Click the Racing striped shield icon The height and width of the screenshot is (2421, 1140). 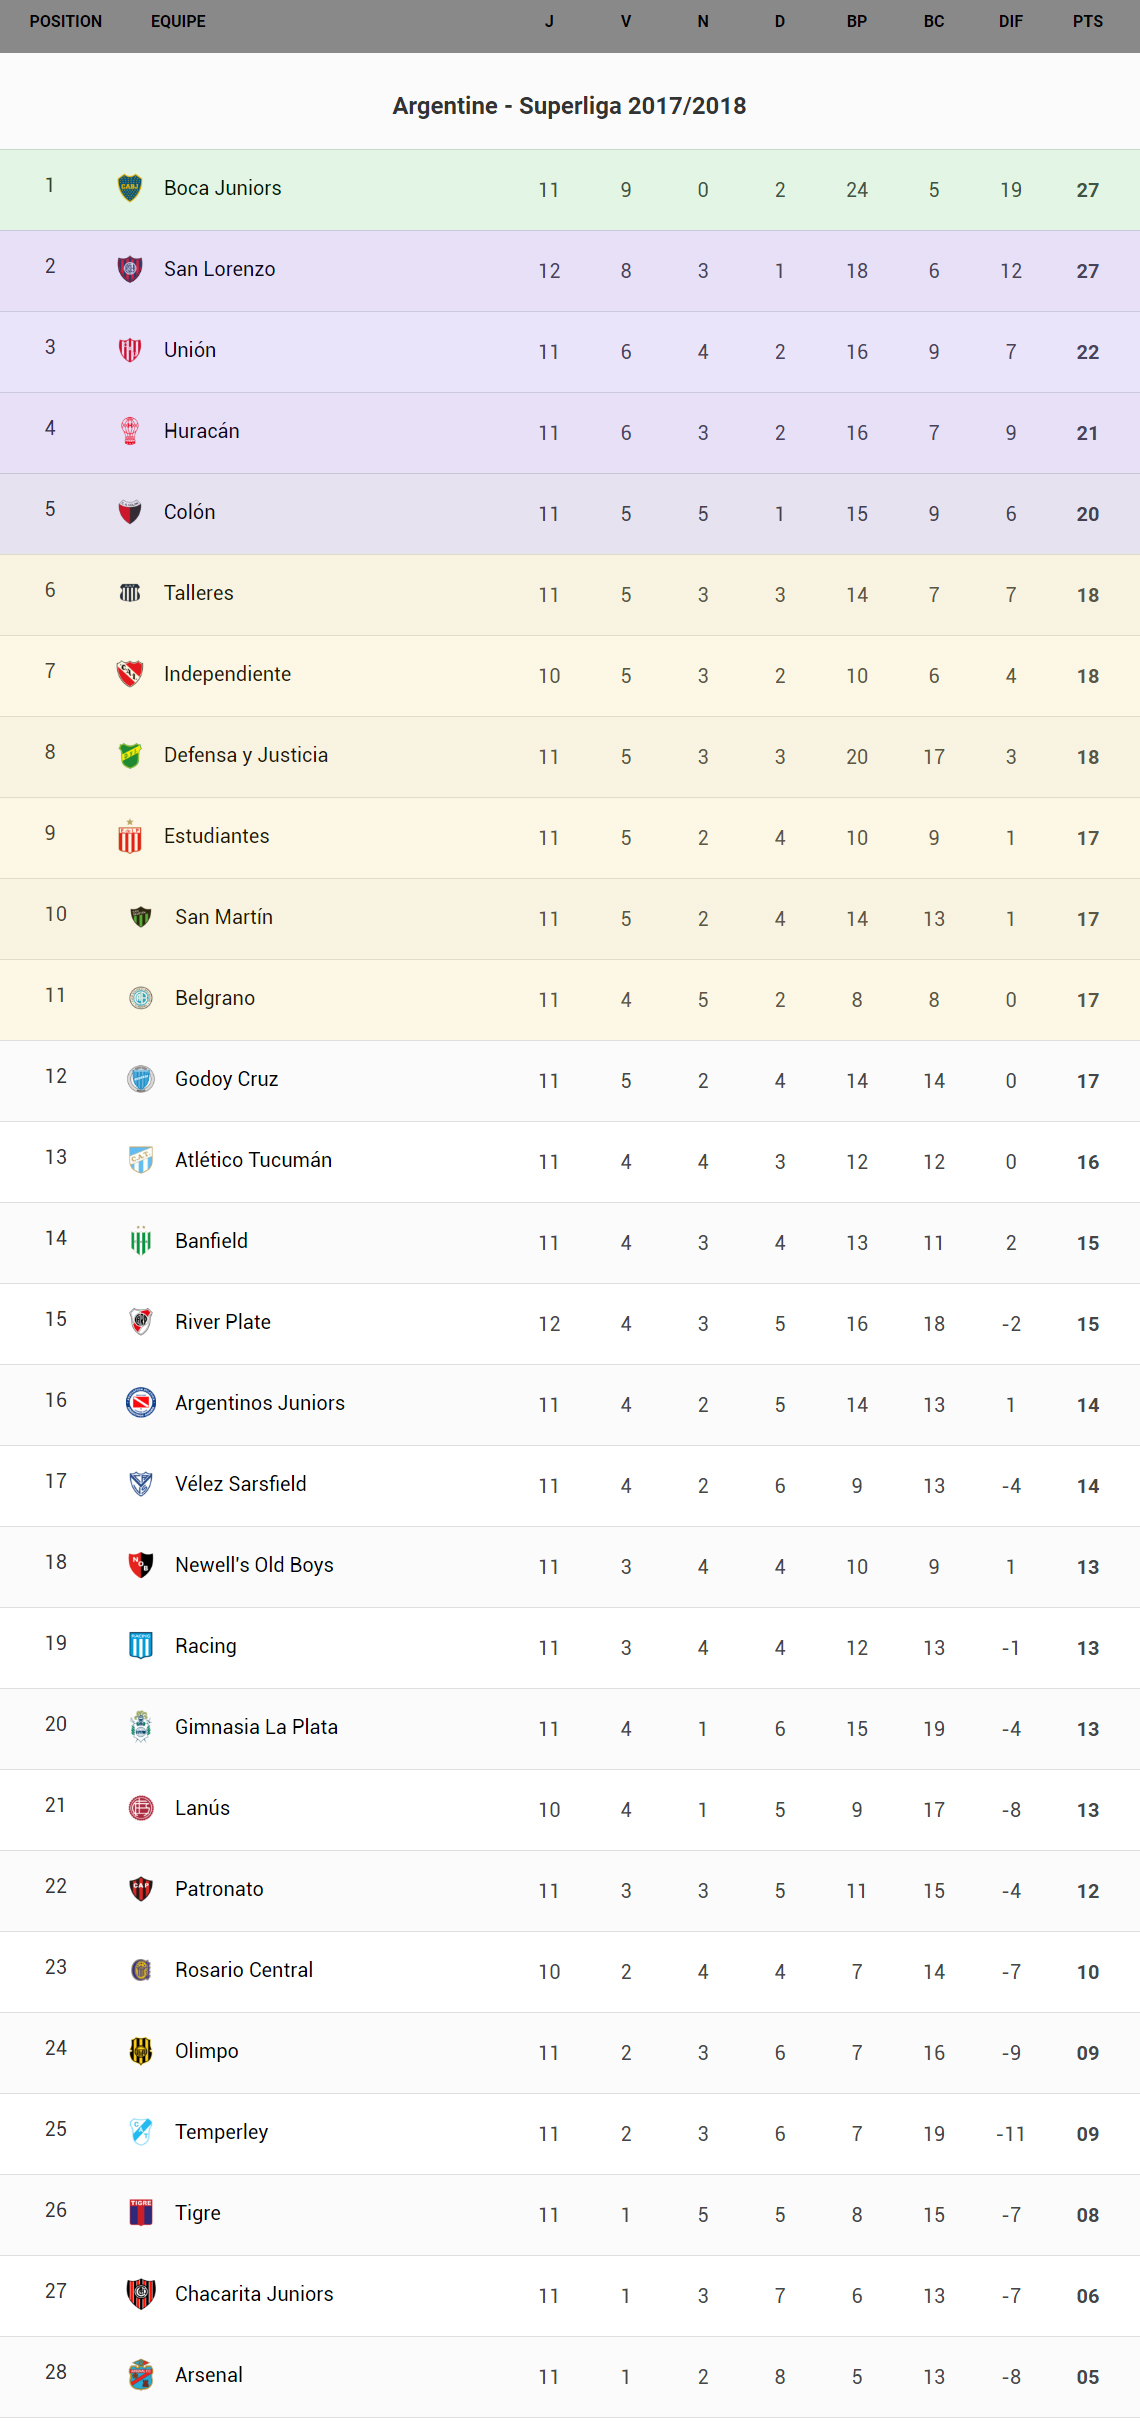(141, 1646)
